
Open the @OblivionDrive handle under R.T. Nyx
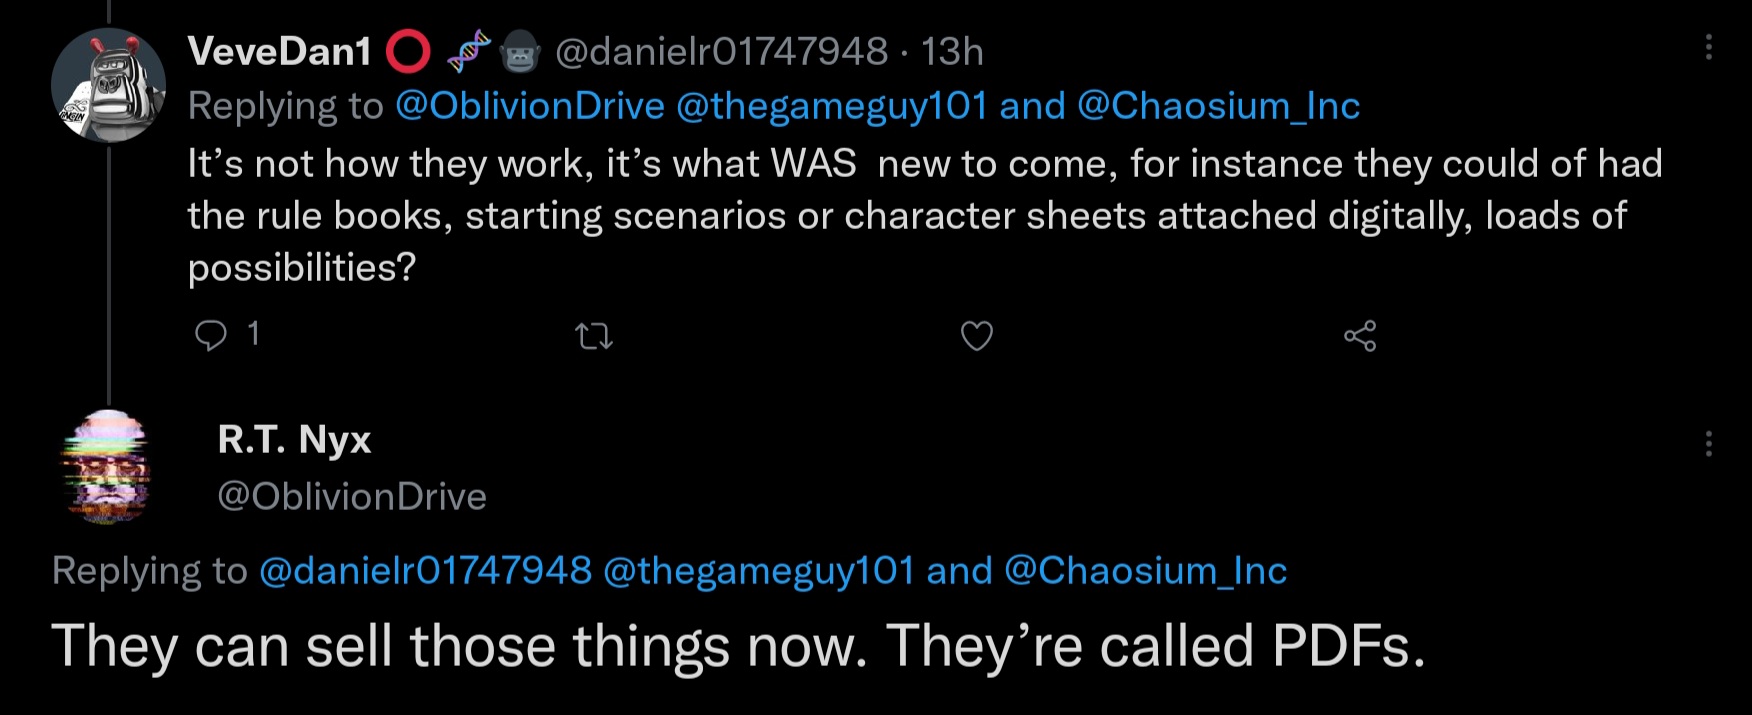tap(352, 497)
